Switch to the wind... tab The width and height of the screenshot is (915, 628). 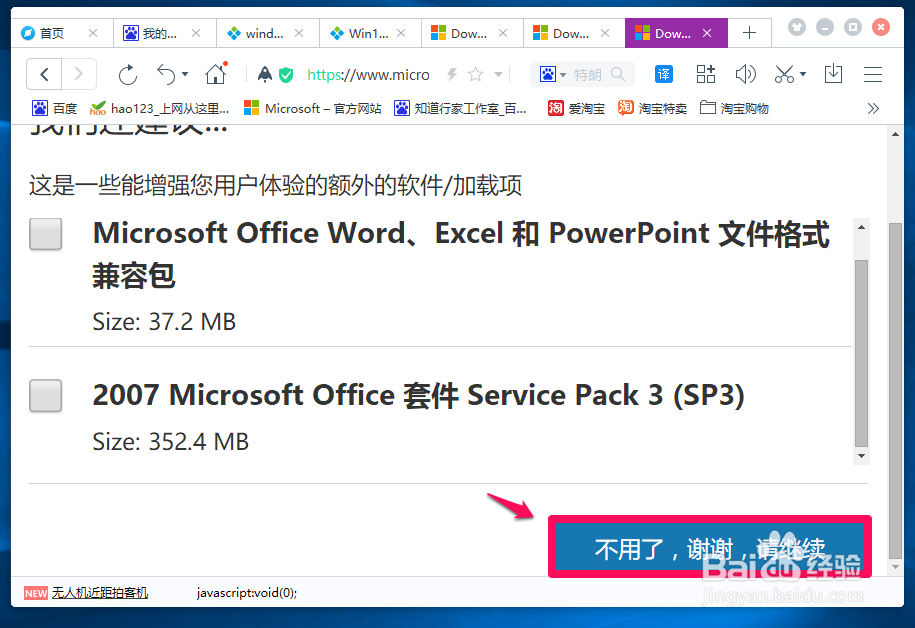click(264, 33)
